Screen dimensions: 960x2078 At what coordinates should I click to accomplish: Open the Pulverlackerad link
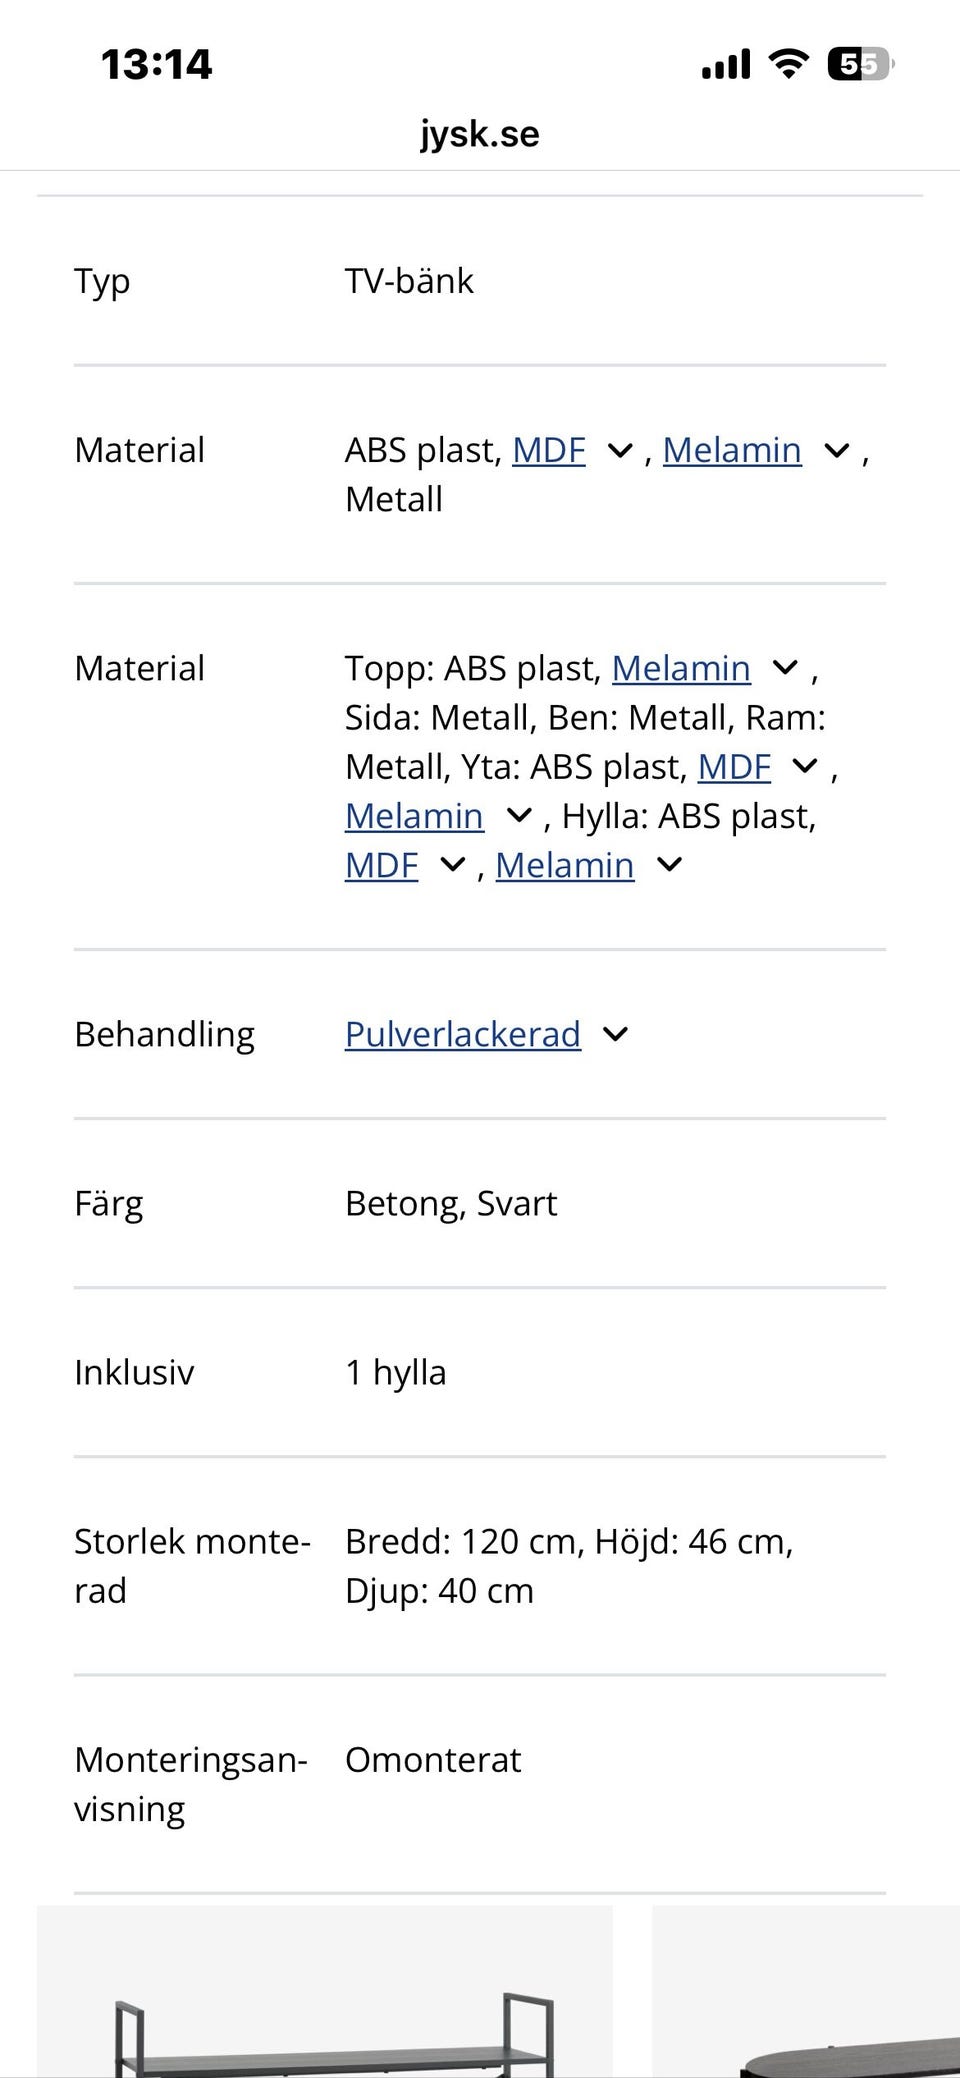click(x=462, y=1034)
